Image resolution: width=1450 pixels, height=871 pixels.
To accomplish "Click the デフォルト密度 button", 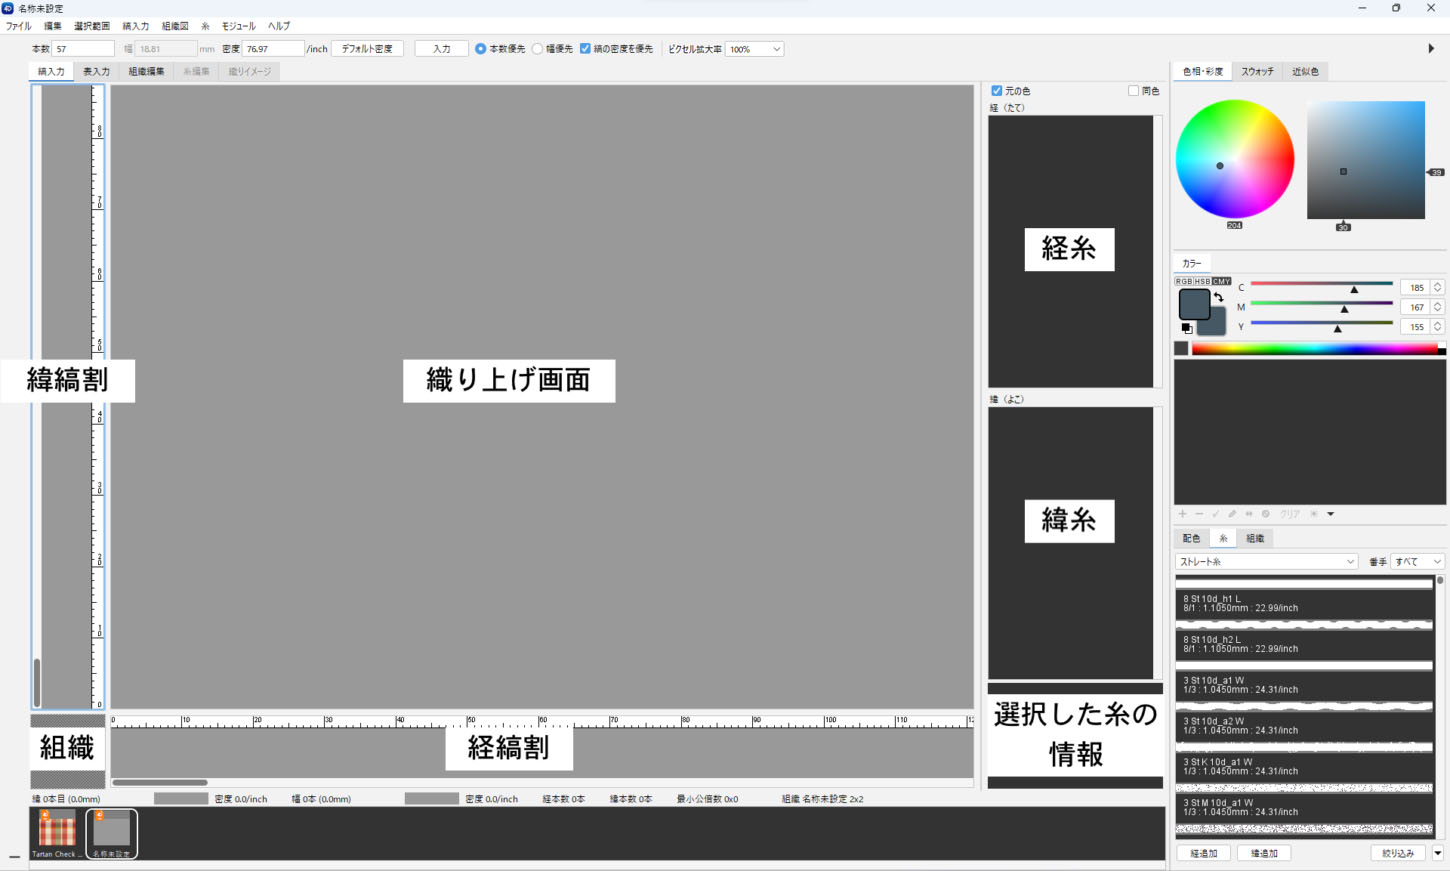I will pos(367,49).
